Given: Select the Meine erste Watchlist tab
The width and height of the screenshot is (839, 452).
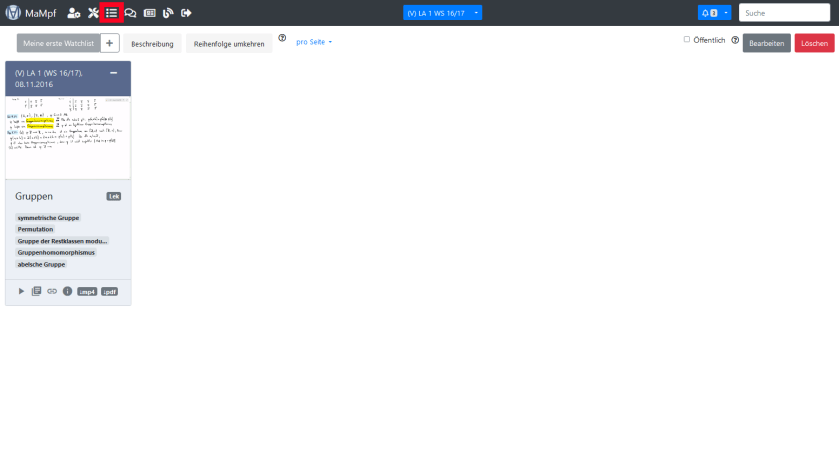Looking at the screenshot, I should pyautogui.click(x=57, y=43).
